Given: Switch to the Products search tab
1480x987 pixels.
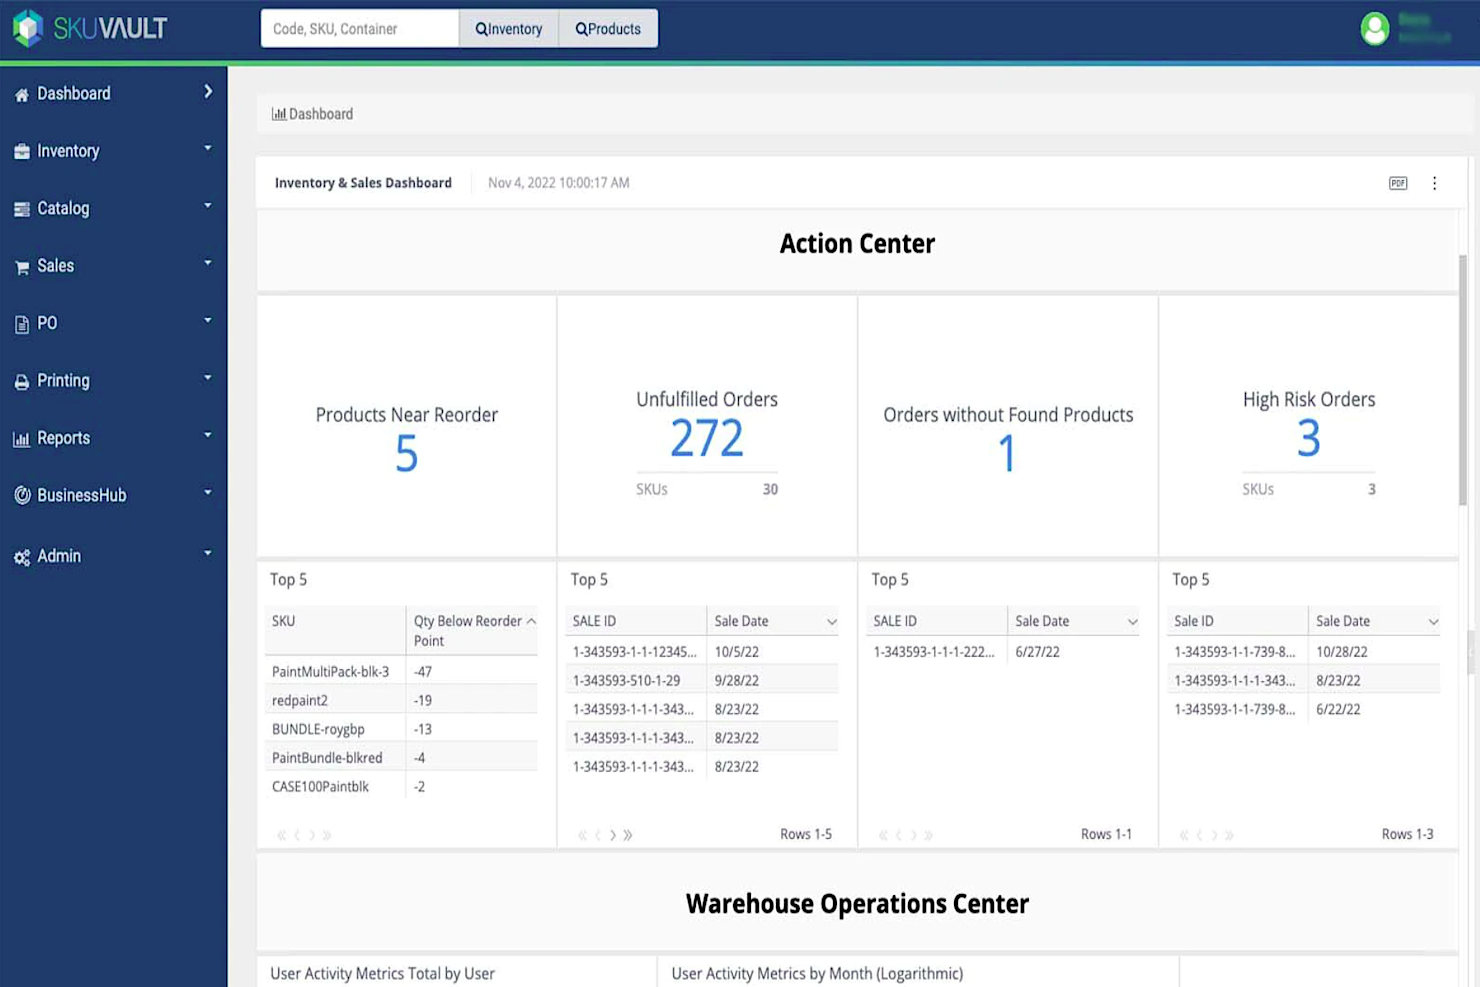Looking at the screenshot, I should 607,28.
